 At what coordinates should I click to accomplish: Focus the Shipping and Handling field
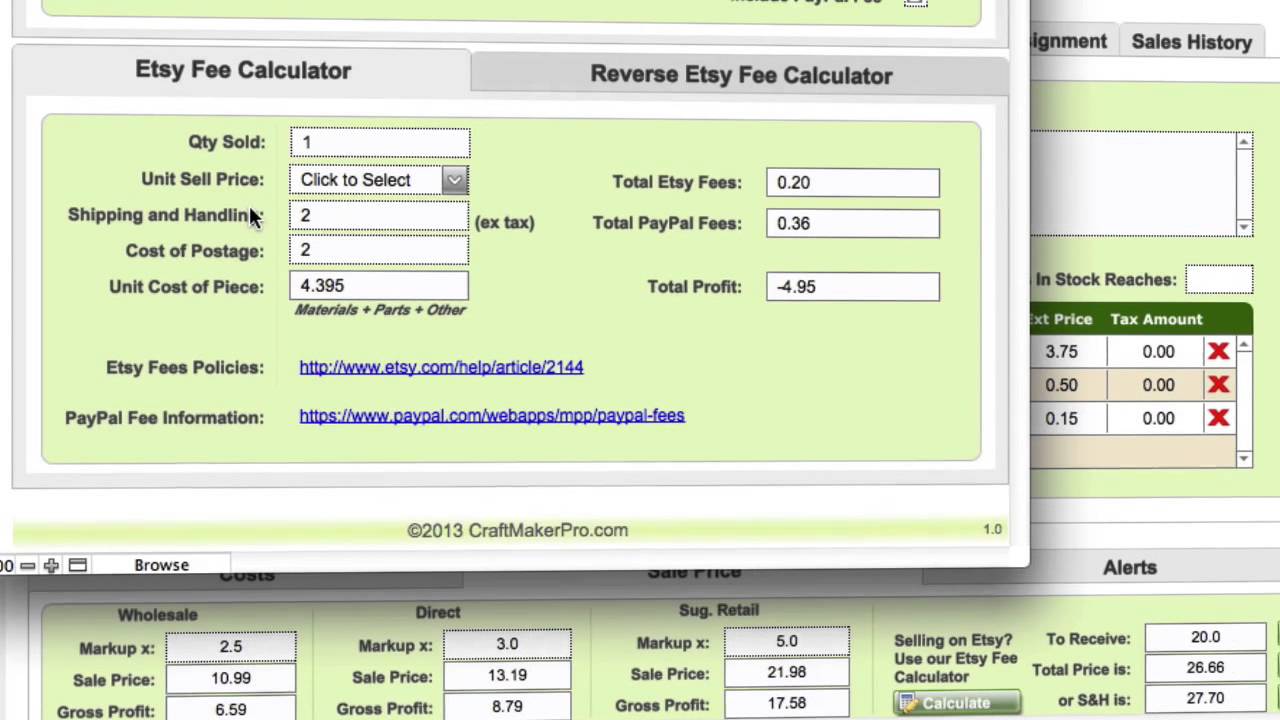379,216
